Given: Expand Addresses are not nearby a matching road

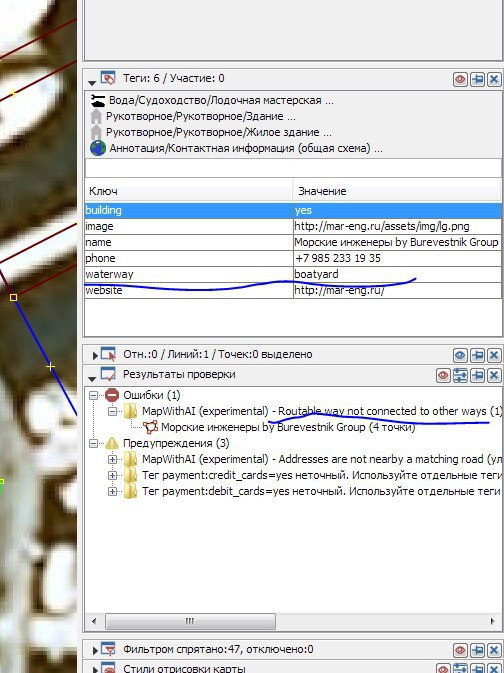Looking at the screenshot, I should (x=112, y=459).
